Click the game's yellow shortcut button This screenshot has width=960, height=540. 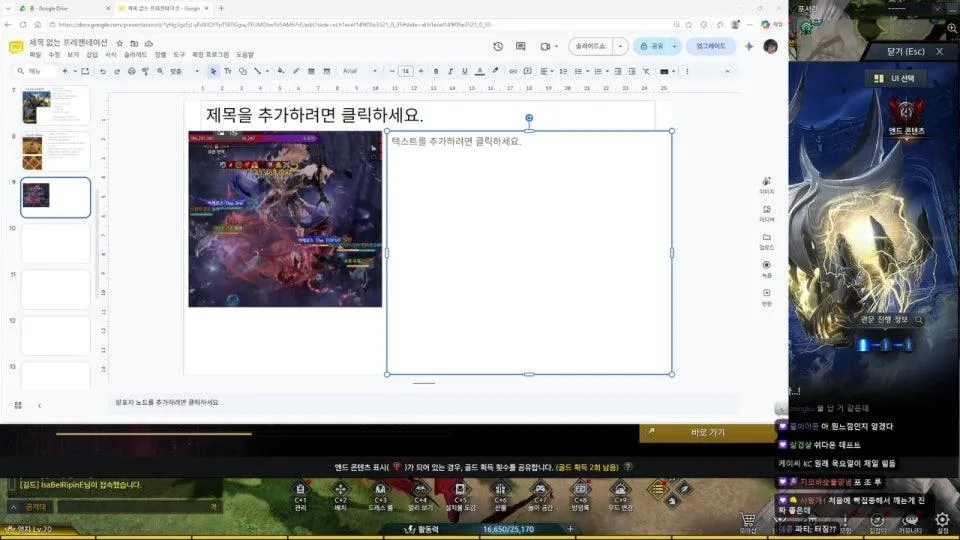click(708, 433)
